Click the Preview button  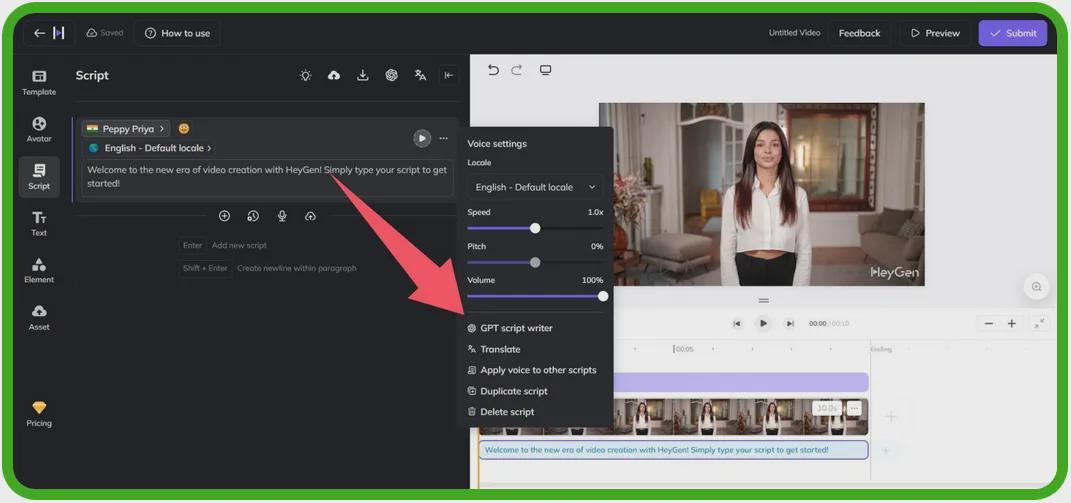click(934, 33)
